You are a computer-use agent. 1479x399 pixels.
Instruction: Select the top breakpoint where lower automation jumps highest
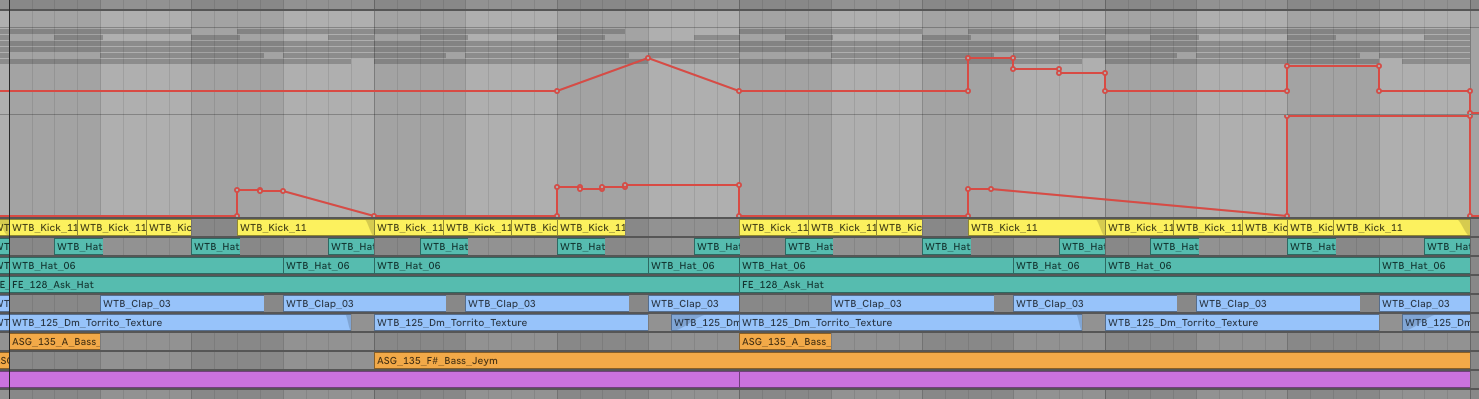(x=1287, y=117)
